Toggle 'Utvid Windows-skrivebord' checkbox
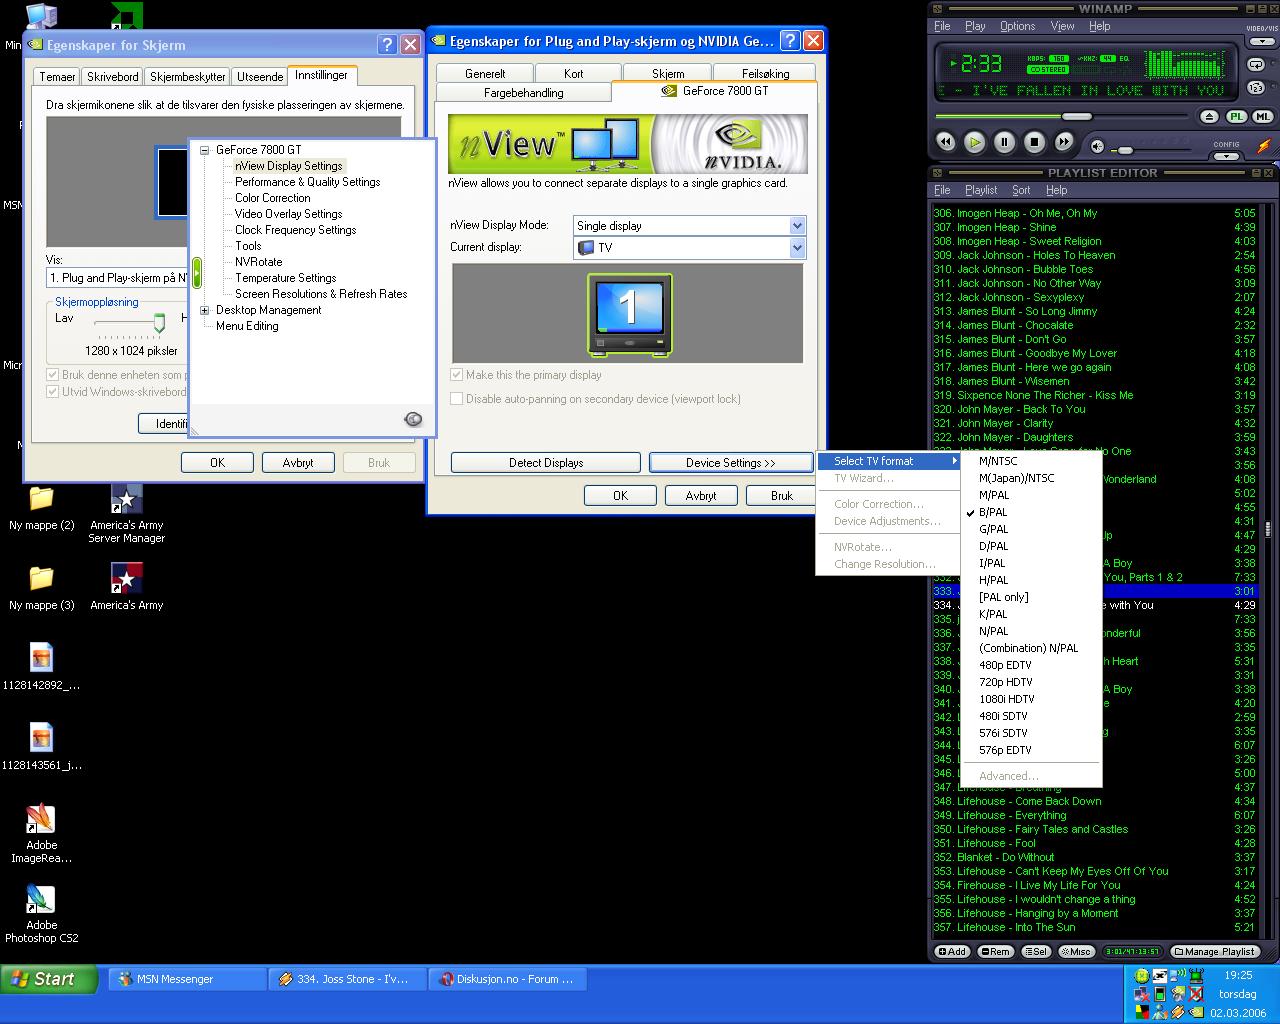The width and height of the screenshot is (1280, 1024). [x=53, y=392]
